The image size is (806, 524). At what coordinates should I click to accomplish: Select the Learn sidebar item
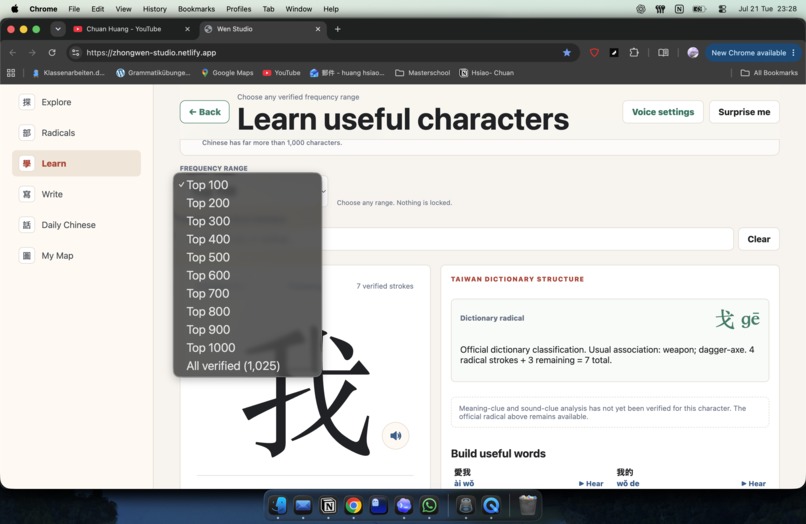76,164
